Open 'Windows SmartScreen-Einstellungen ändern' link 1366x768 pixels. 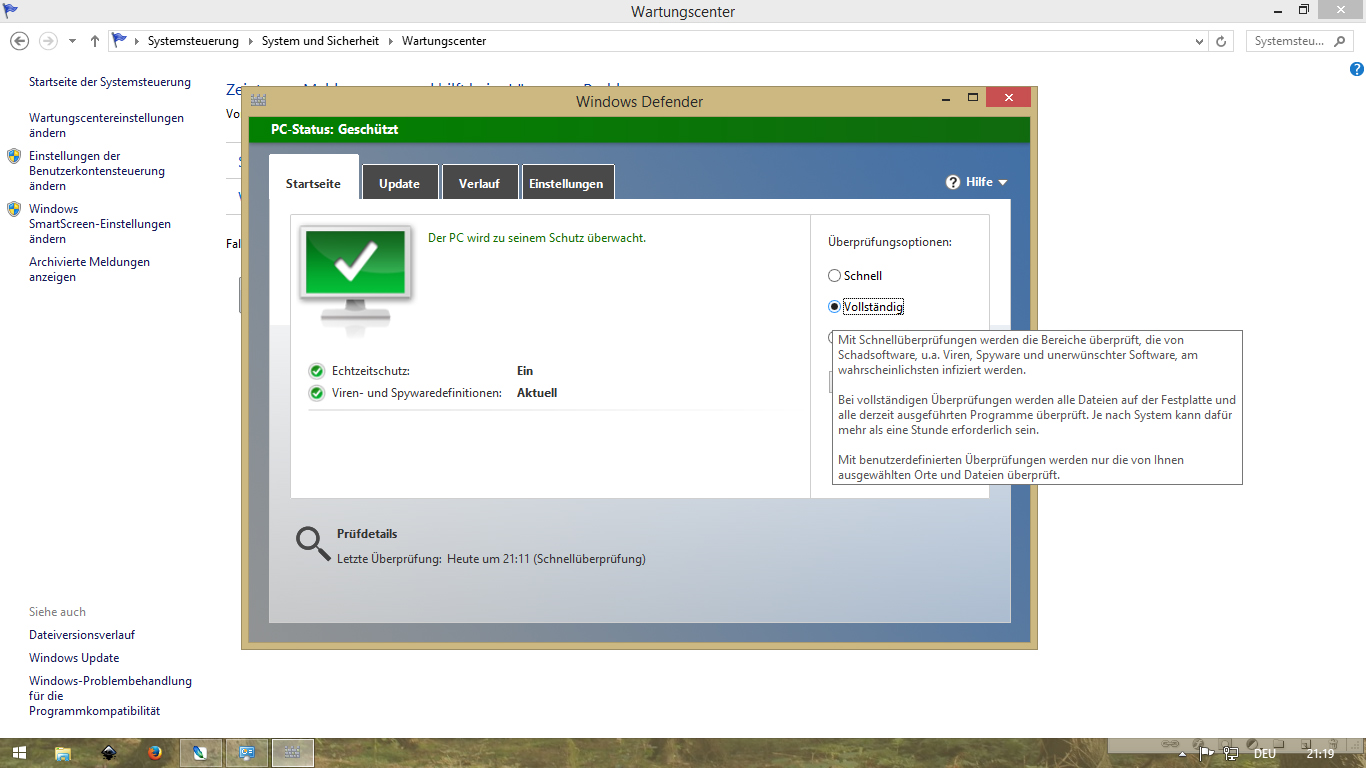point(100,224)
